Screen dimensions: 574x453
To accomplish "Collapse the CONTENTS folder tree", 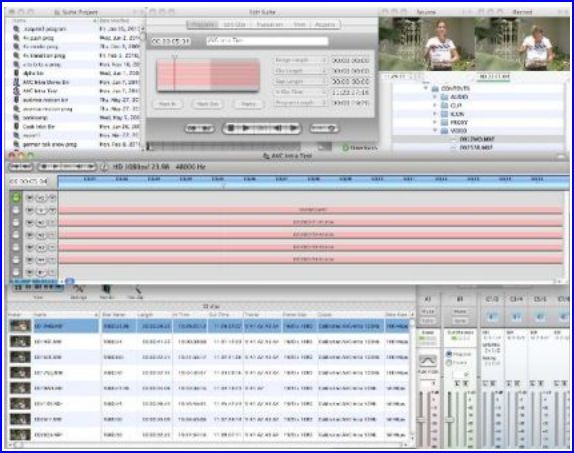I will [425, 88].
